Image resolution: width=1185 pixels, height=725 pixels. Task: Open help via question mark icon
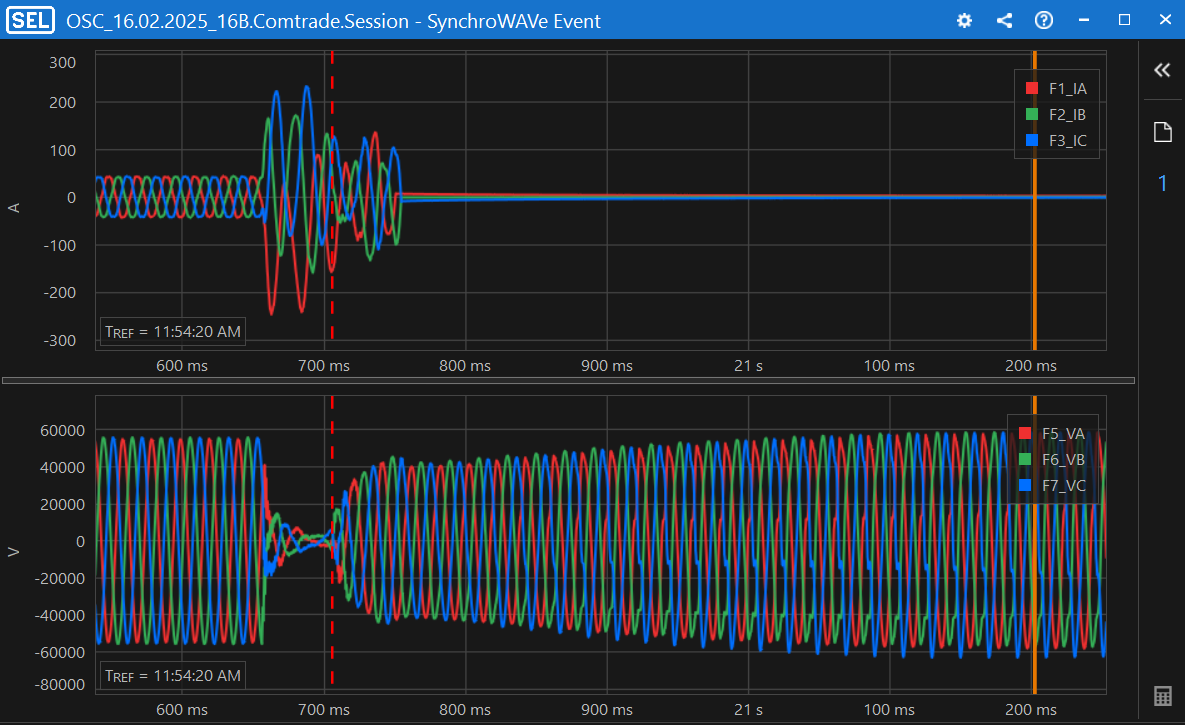coord(1043,20)
